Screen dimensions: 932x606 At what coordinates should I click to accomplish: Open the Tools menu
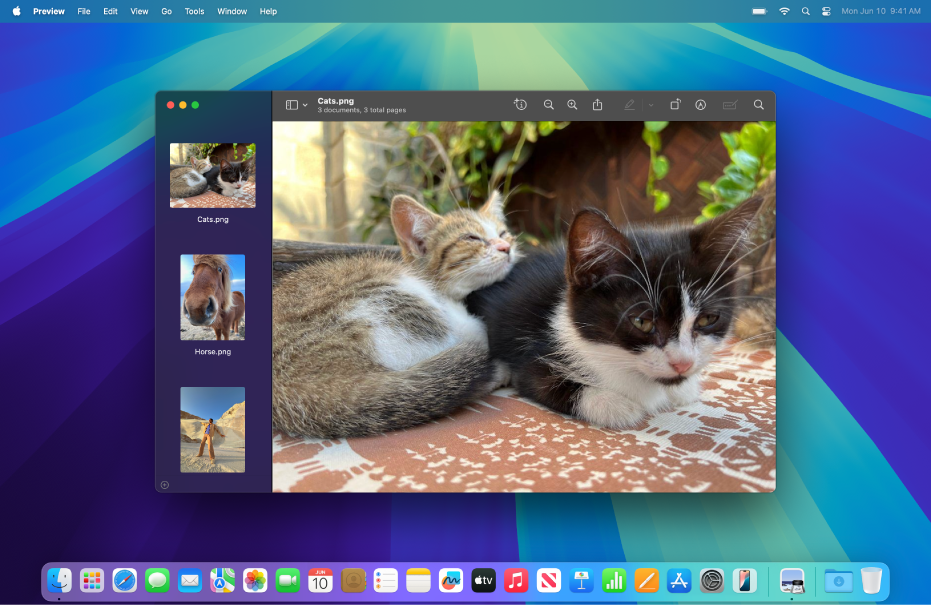click(x=194, y=11)
